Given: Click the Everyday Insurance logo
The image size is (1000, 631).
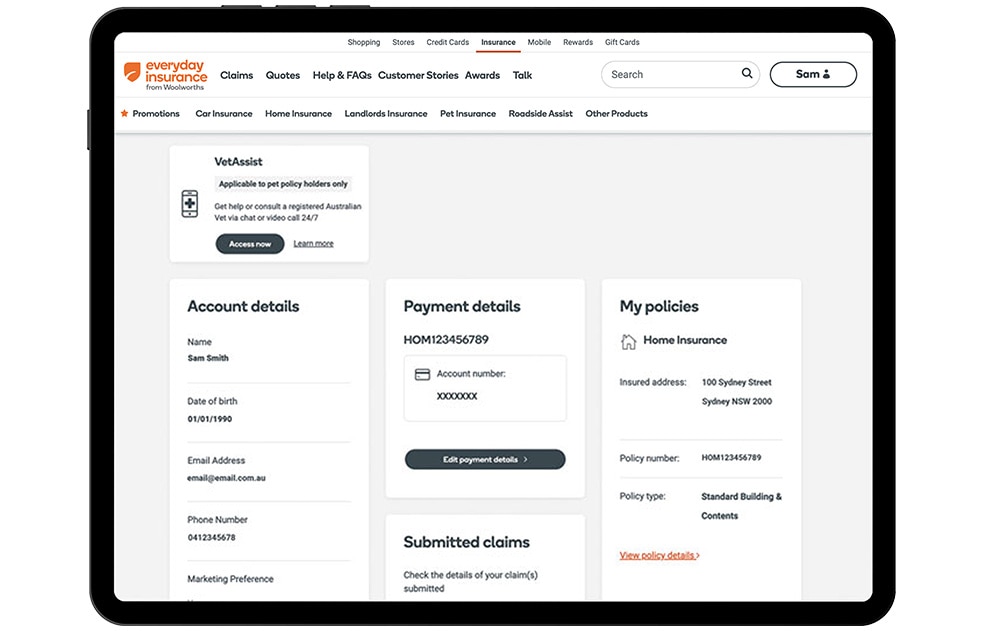Looking at the screenshot, I should pos(165,75).
